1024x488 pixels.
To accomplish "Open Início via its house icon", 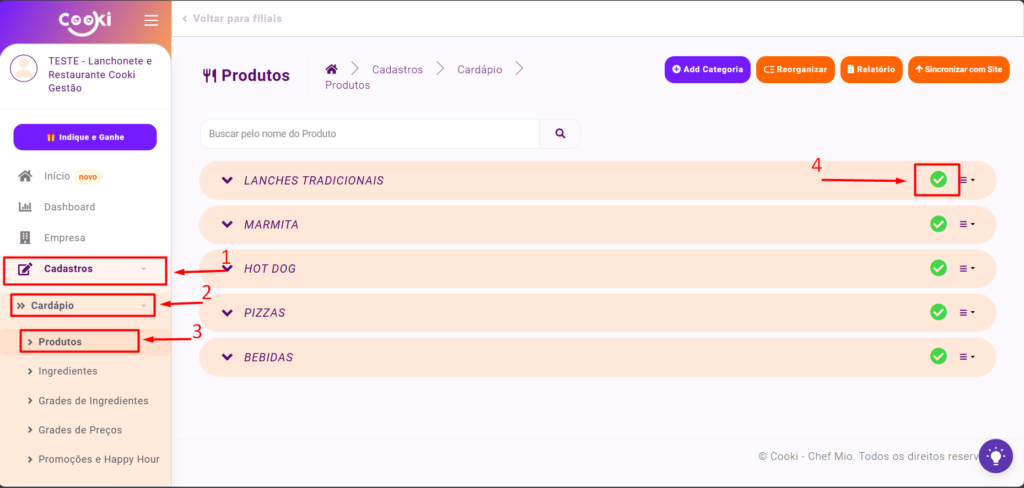I will point(26,176).
